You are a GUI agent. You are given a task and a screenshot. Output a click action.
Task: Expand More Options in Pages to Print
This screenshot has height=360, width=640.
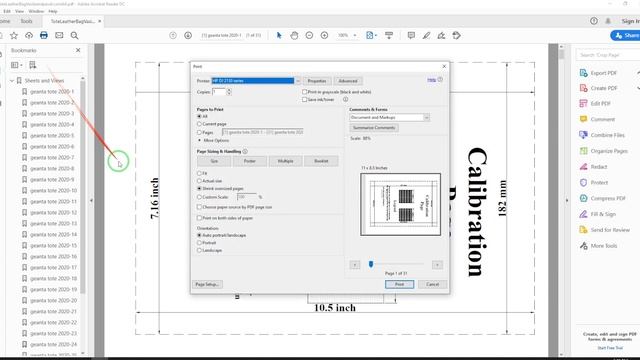213,140
